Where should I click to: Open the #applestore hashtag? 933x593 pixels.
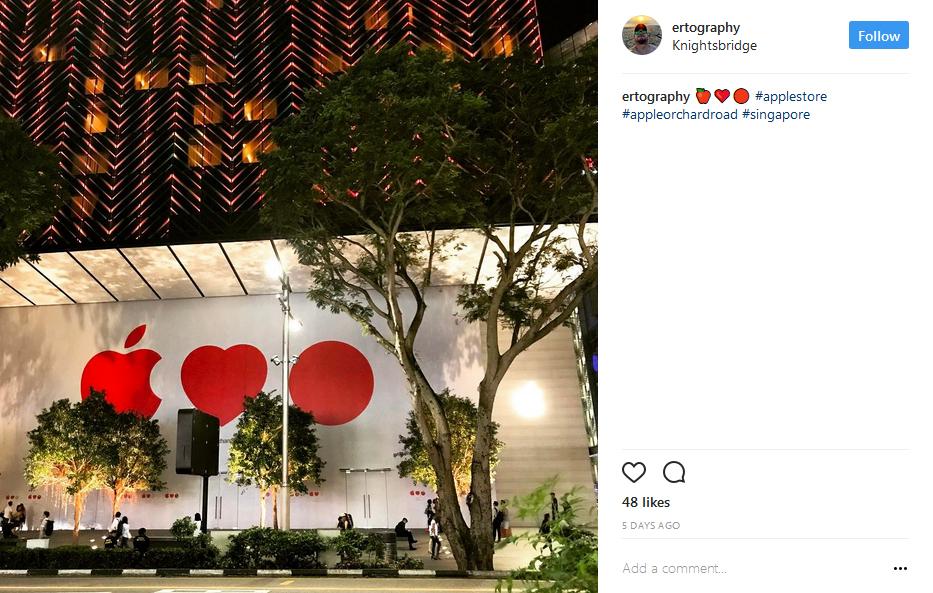tap(791, 96)
